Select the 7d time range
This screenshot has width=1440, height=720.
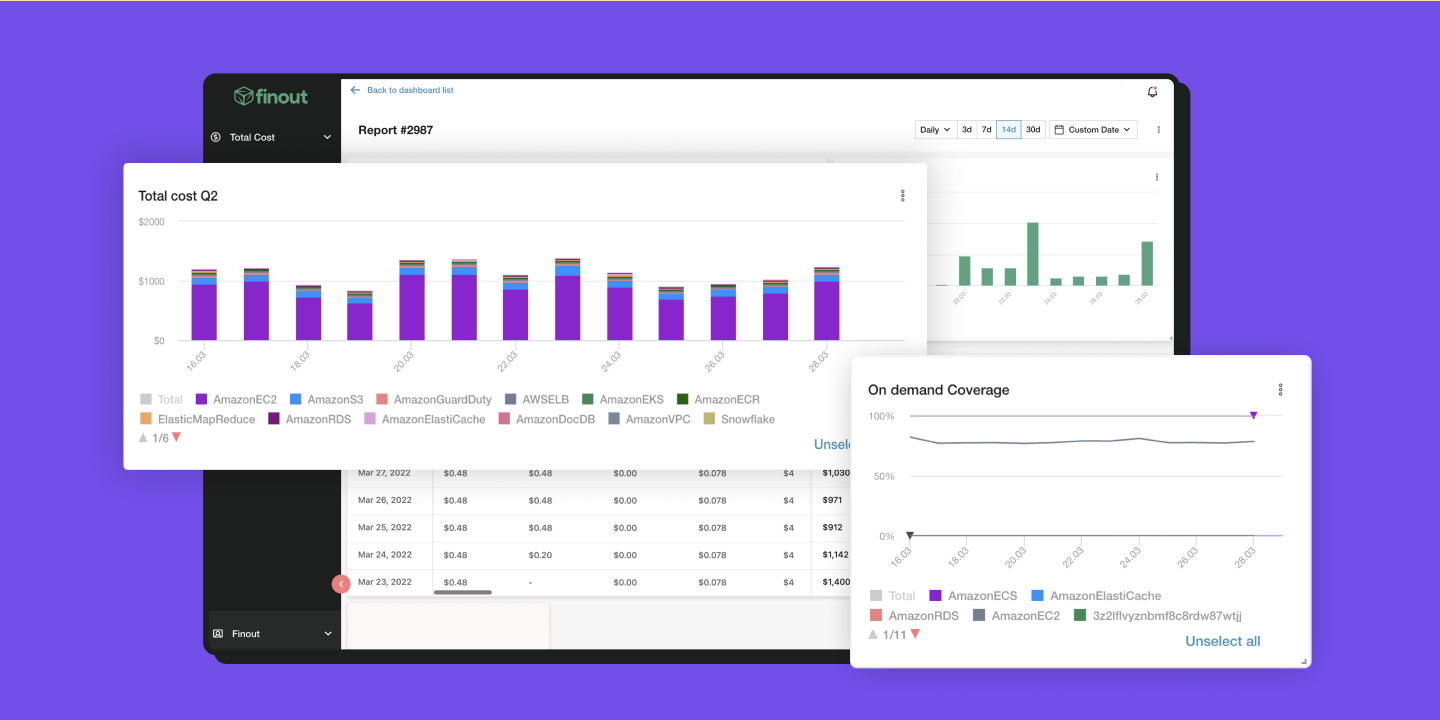pyautogui.click(x=986, y=130)
